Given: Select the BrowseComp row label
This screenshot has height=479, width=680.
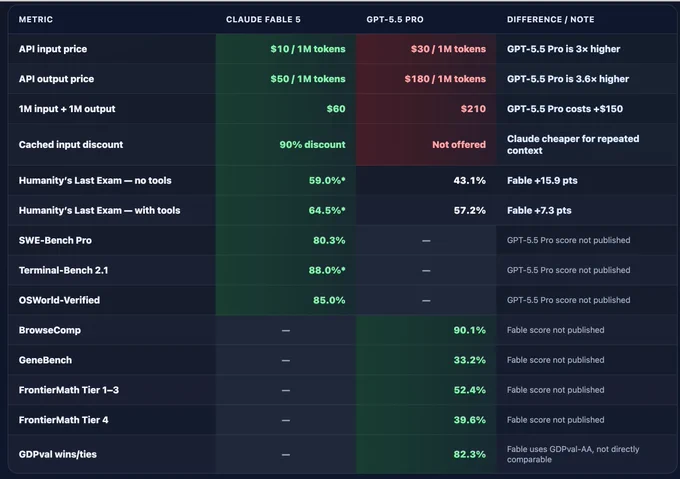Looking at the screenshot, I should click(49, 330).
